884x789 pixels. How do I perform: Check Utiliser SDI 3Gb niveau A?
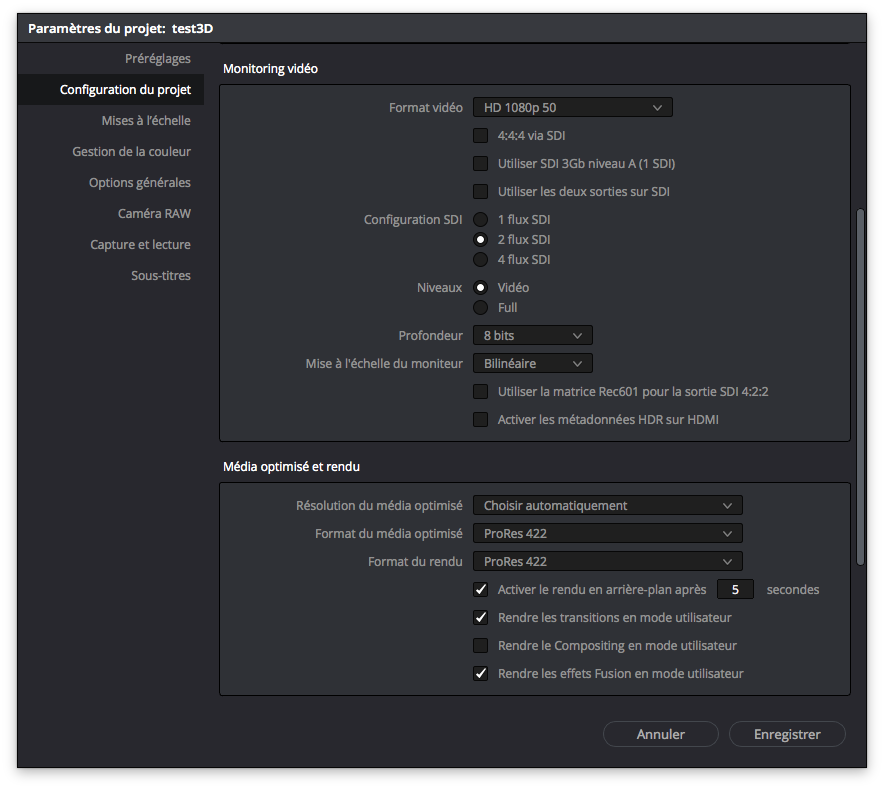(x=481, y=163)
